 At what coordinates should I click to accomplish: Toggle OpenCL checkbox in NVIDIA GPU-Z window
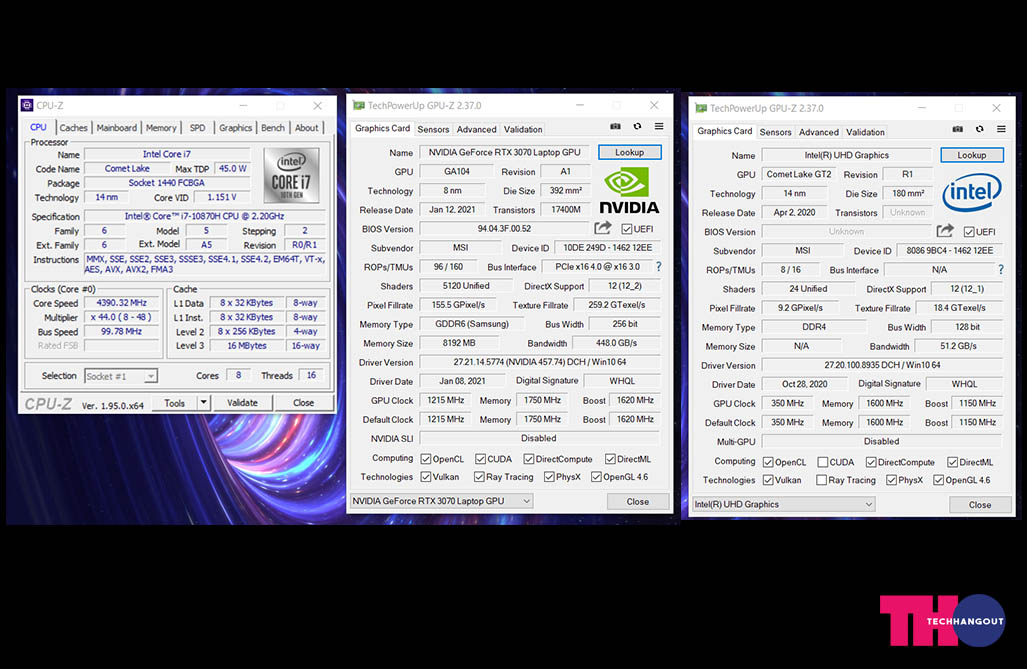426,459
